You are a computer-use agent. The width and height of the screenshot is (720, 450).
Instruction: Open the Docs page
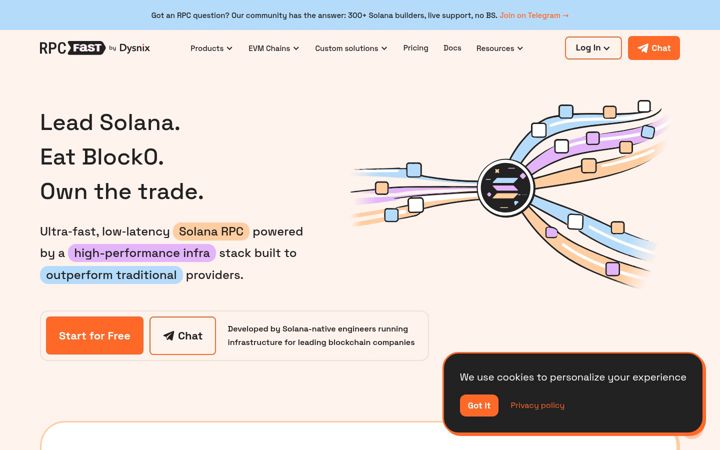(452, 48)
